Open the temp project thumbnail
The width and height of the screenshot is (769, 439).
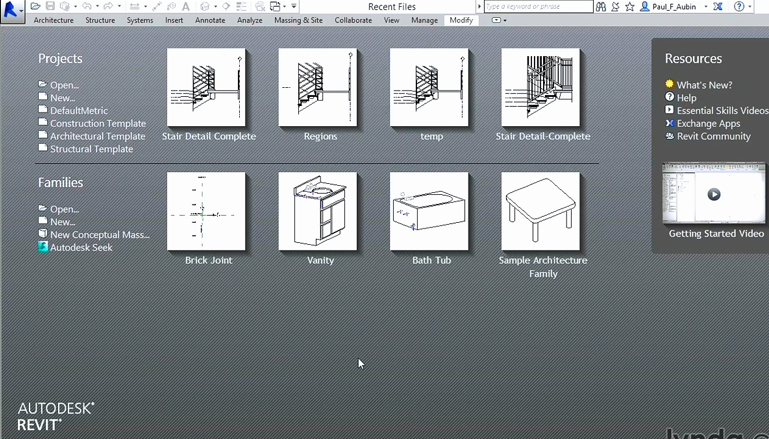tap(429, 87)
